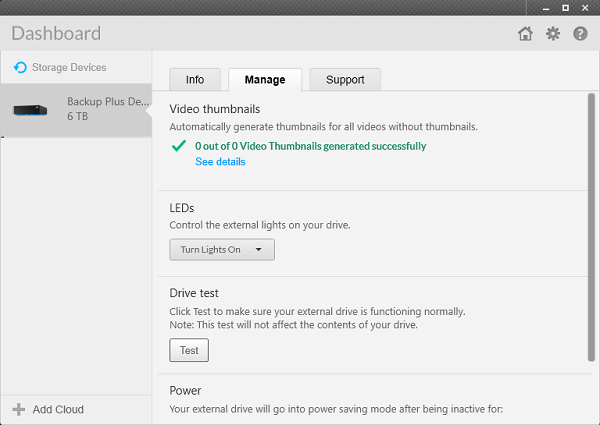Switch to the Support tab

click(x=345, y=80)
